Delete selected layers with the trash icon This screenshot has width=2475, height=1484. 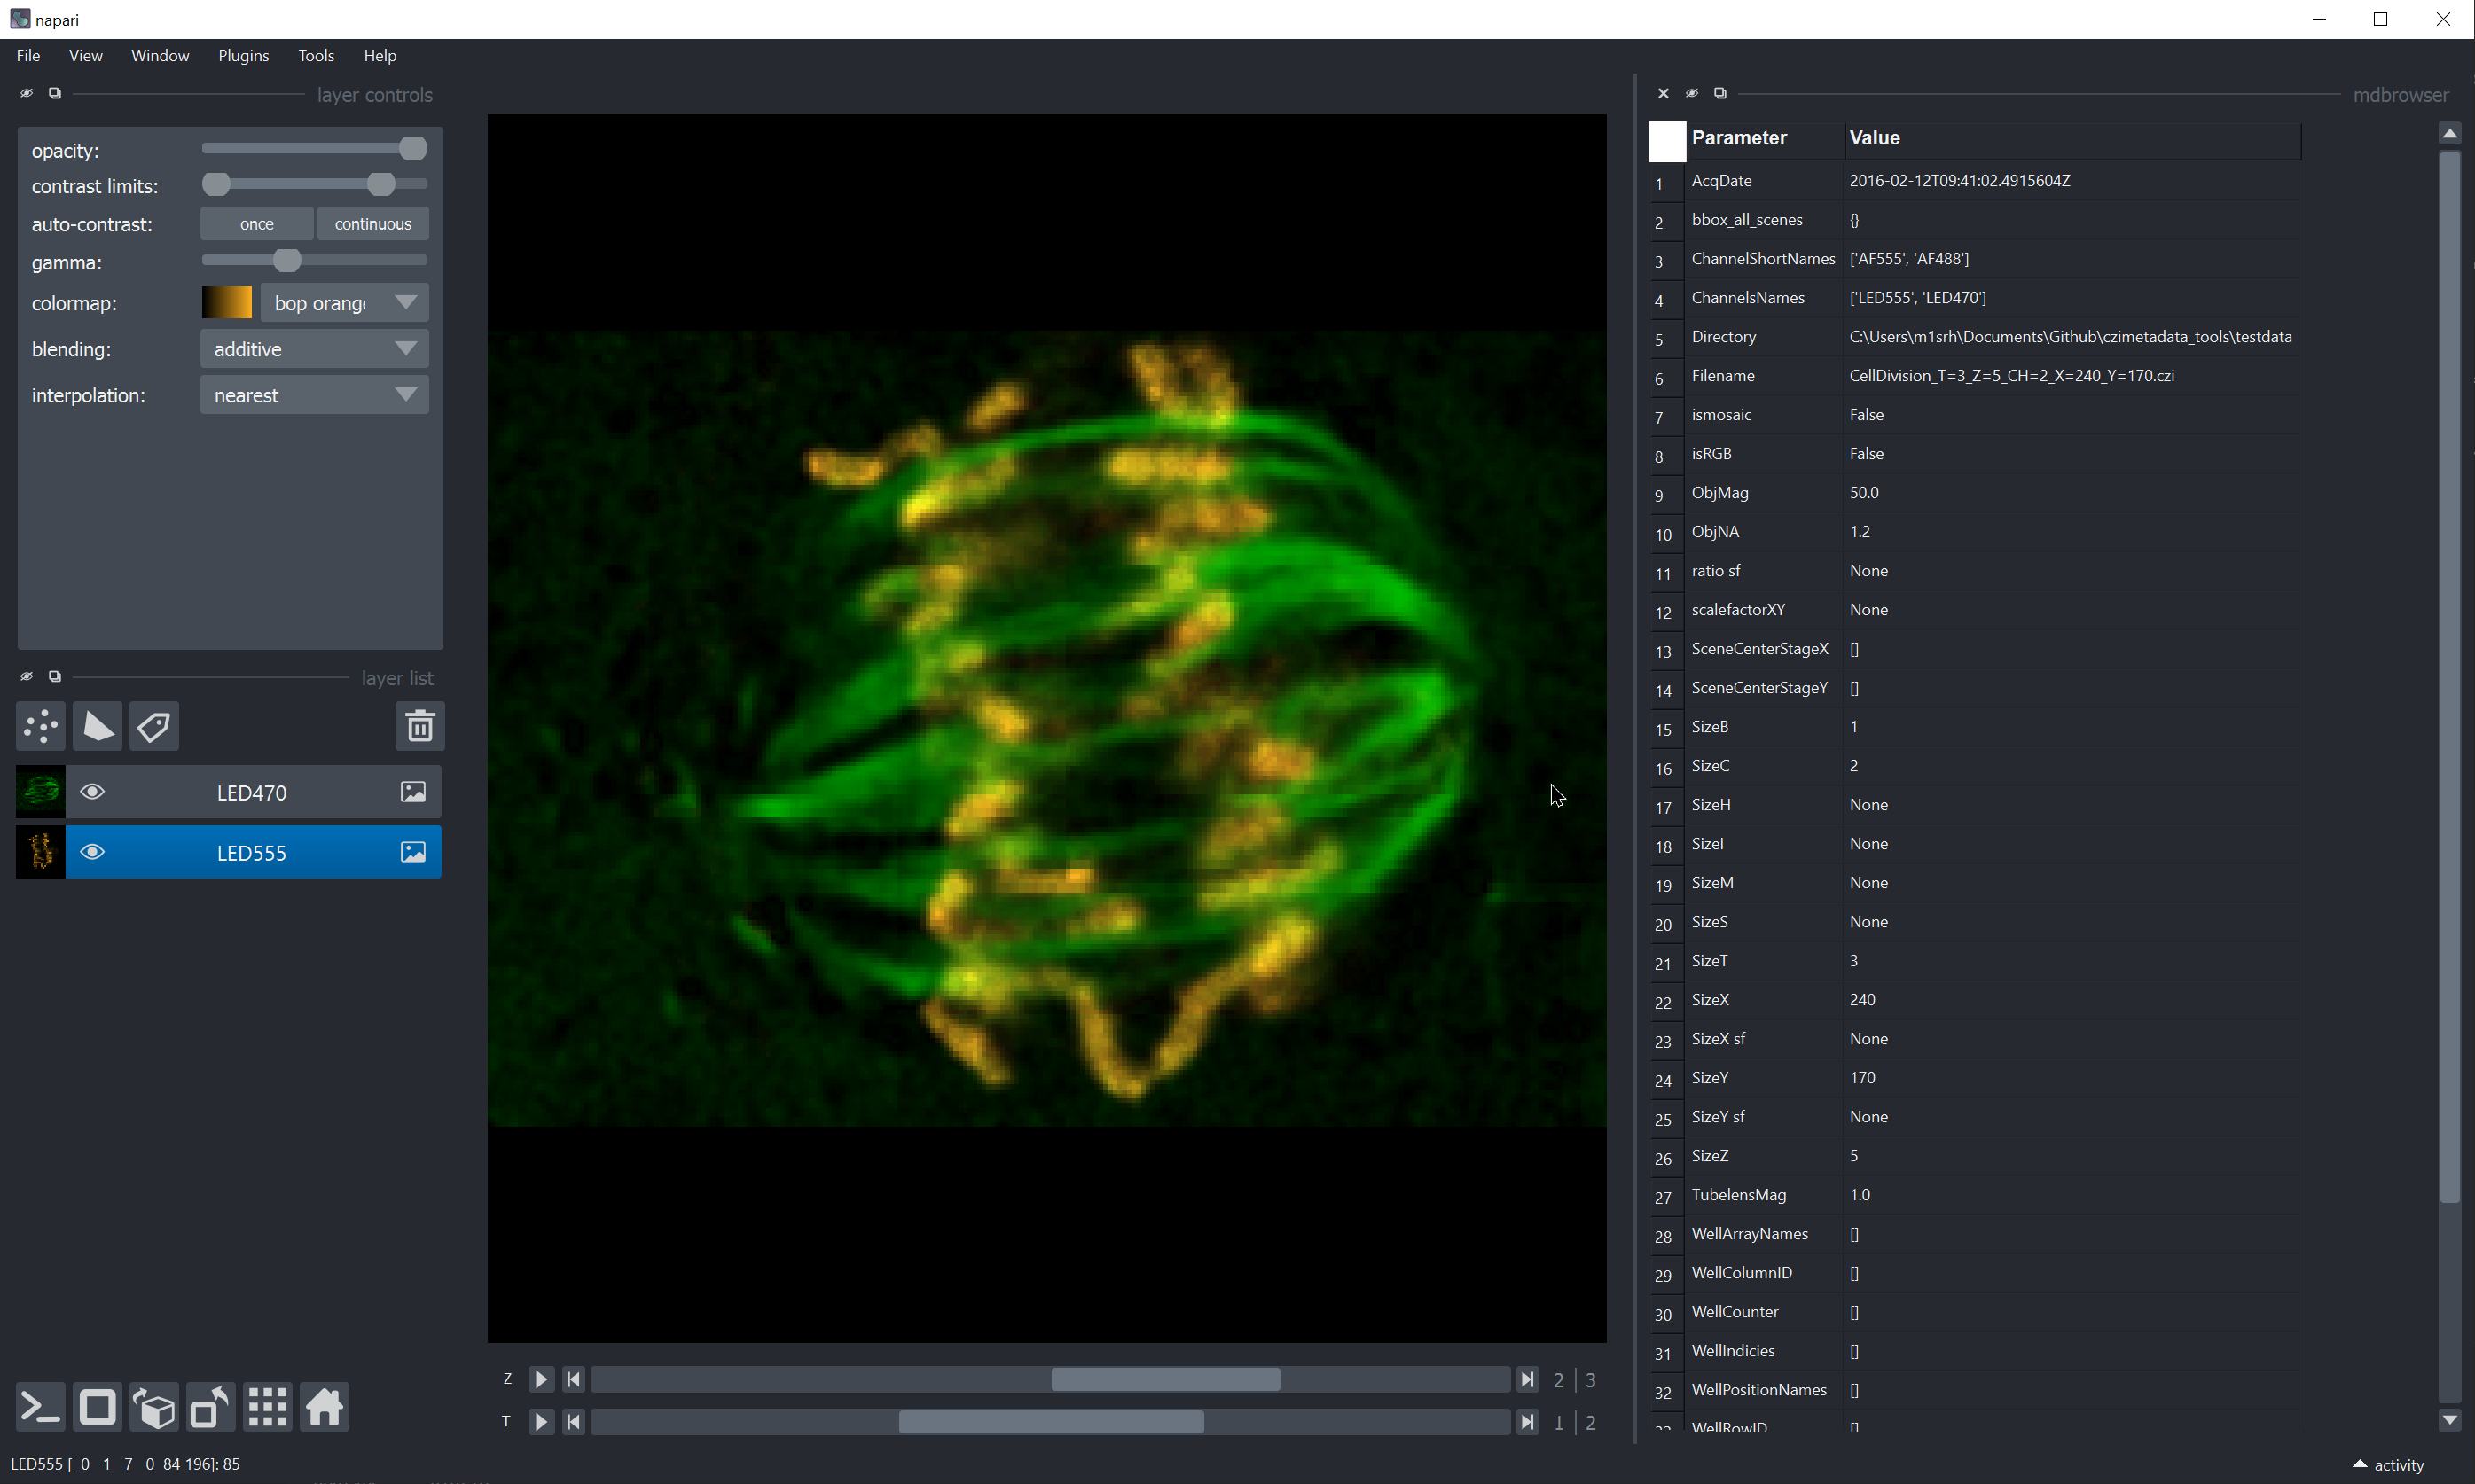tap(420, 727)
